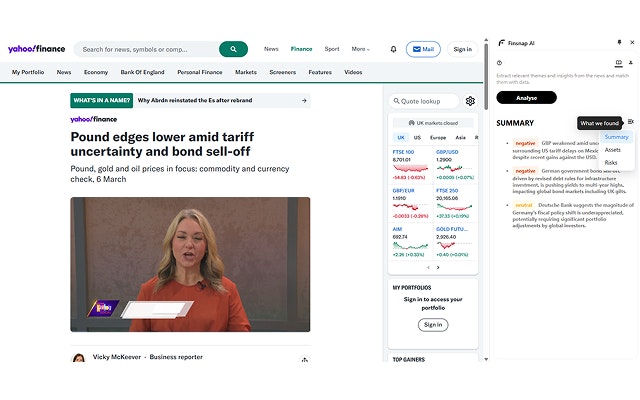Click the magnifier icon in Quote lookup

click(x=396, y=101)
